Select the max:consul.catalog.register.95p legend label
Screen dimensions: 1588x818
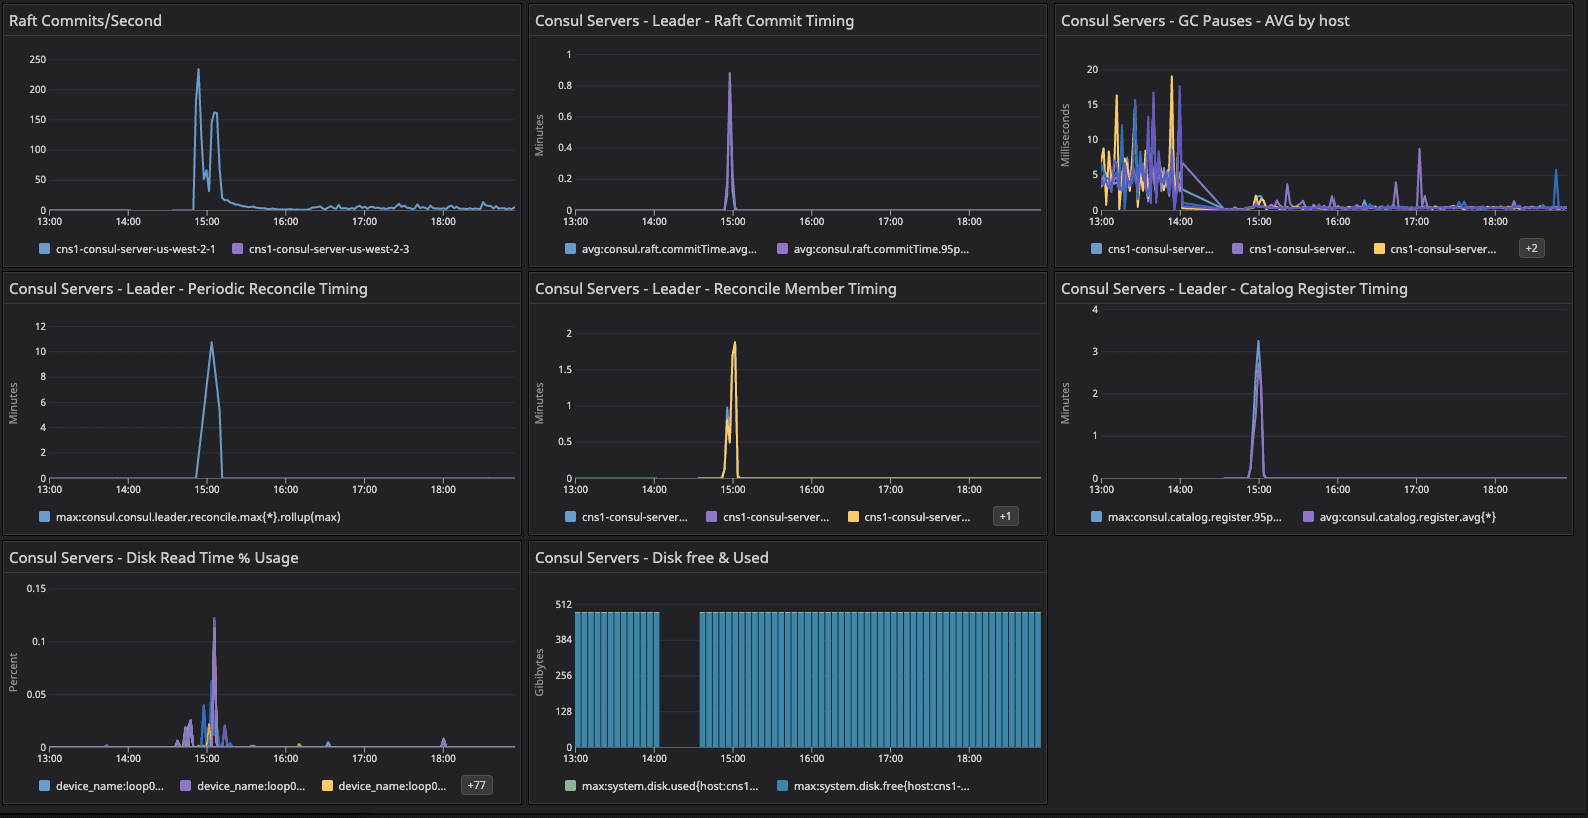(1194, 517)
